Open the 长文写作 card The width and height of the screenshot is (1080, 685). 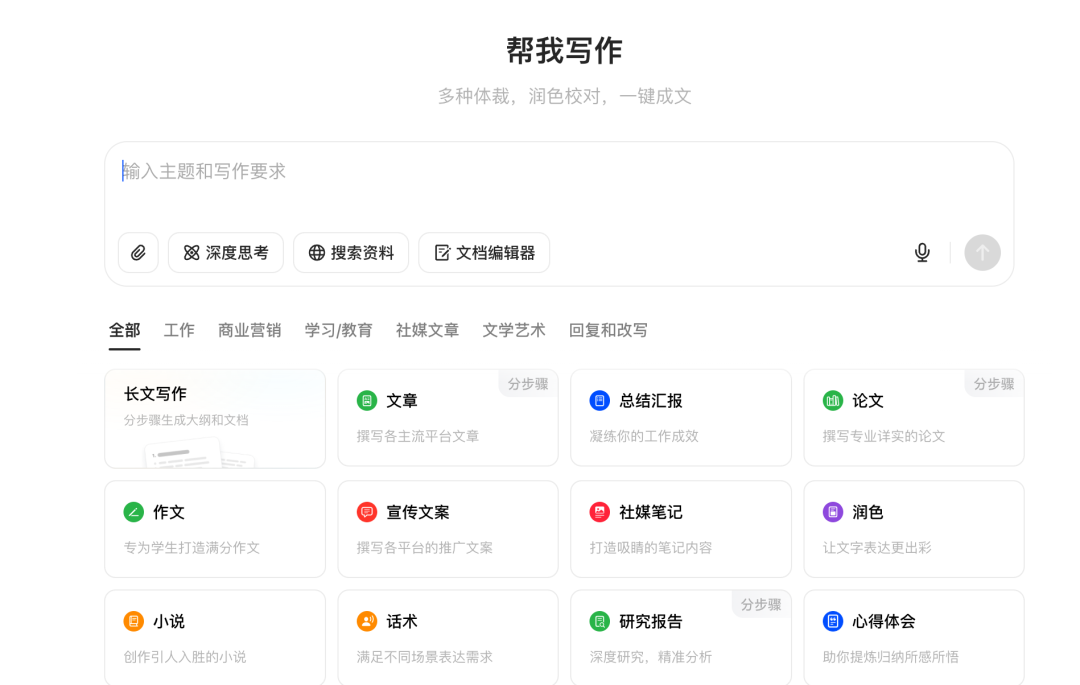[x=215, y=419]
